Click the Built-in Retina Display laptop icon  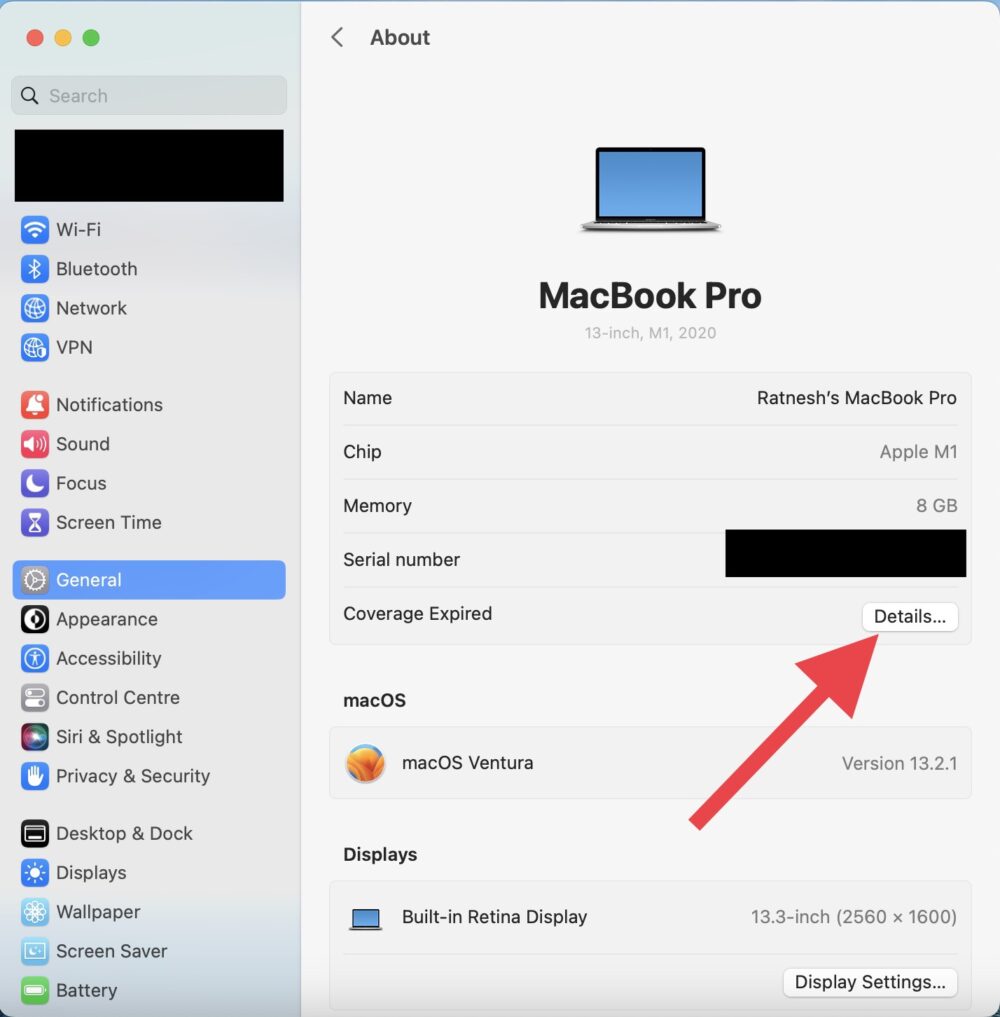[x=365, y=918]
